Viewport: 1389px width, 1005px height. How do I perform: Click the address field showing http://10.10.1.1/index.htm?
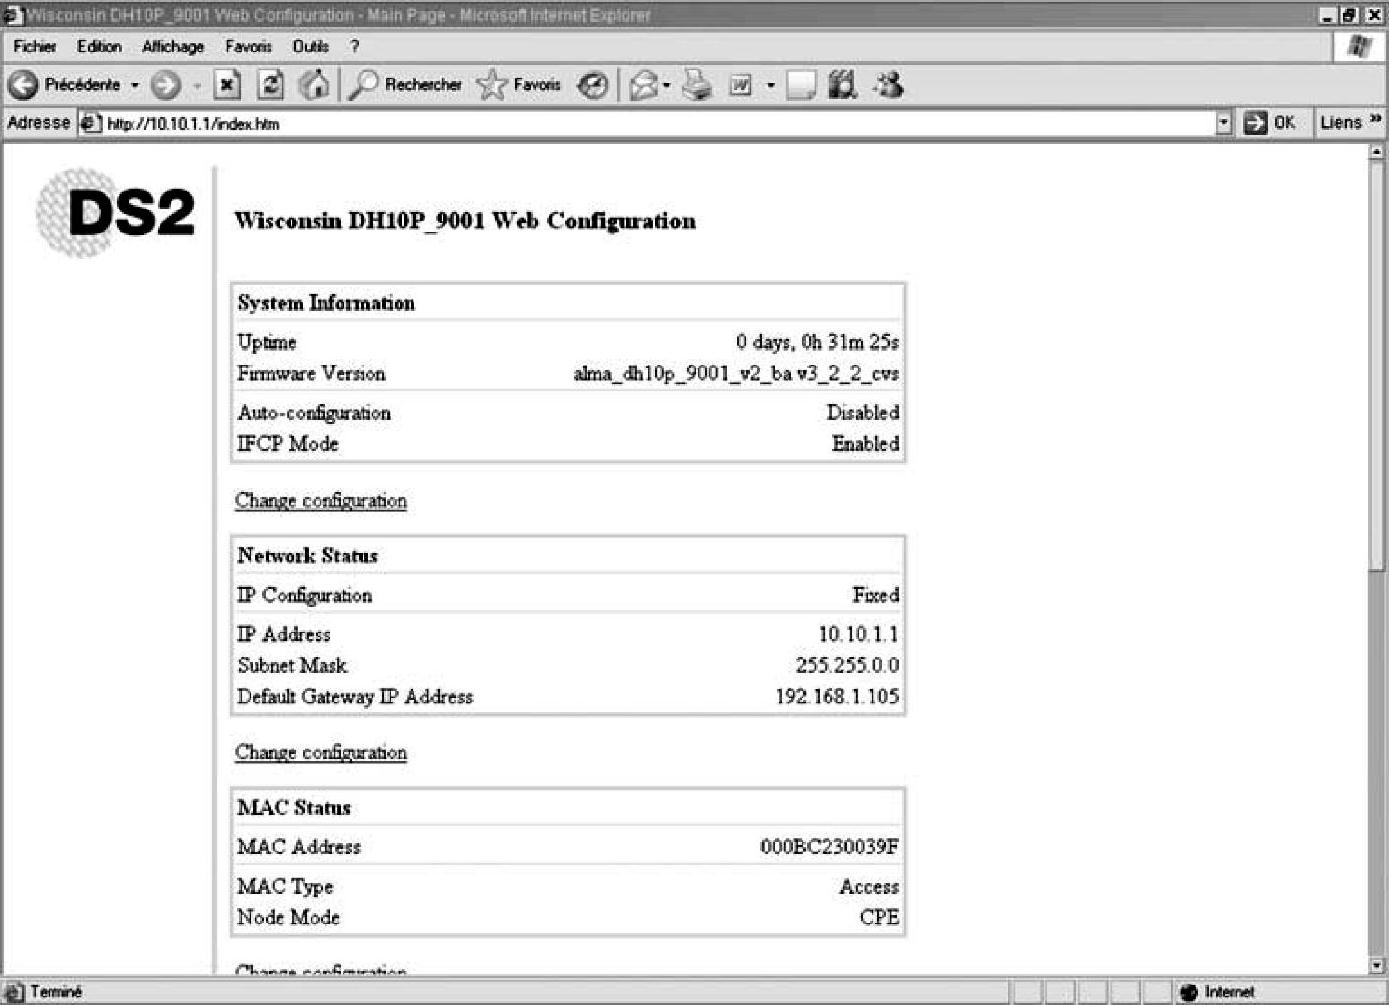(x=655, y=123)
